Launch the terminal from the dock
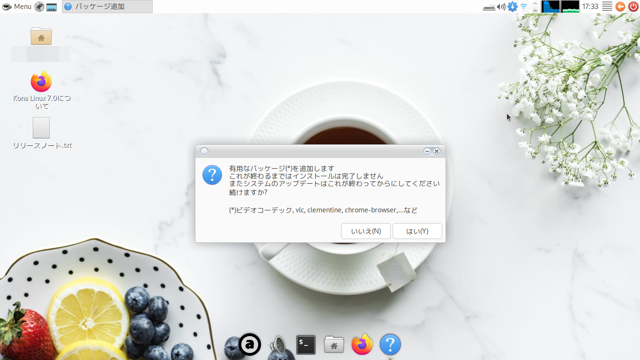640x360 pixels. coord(306,345)
